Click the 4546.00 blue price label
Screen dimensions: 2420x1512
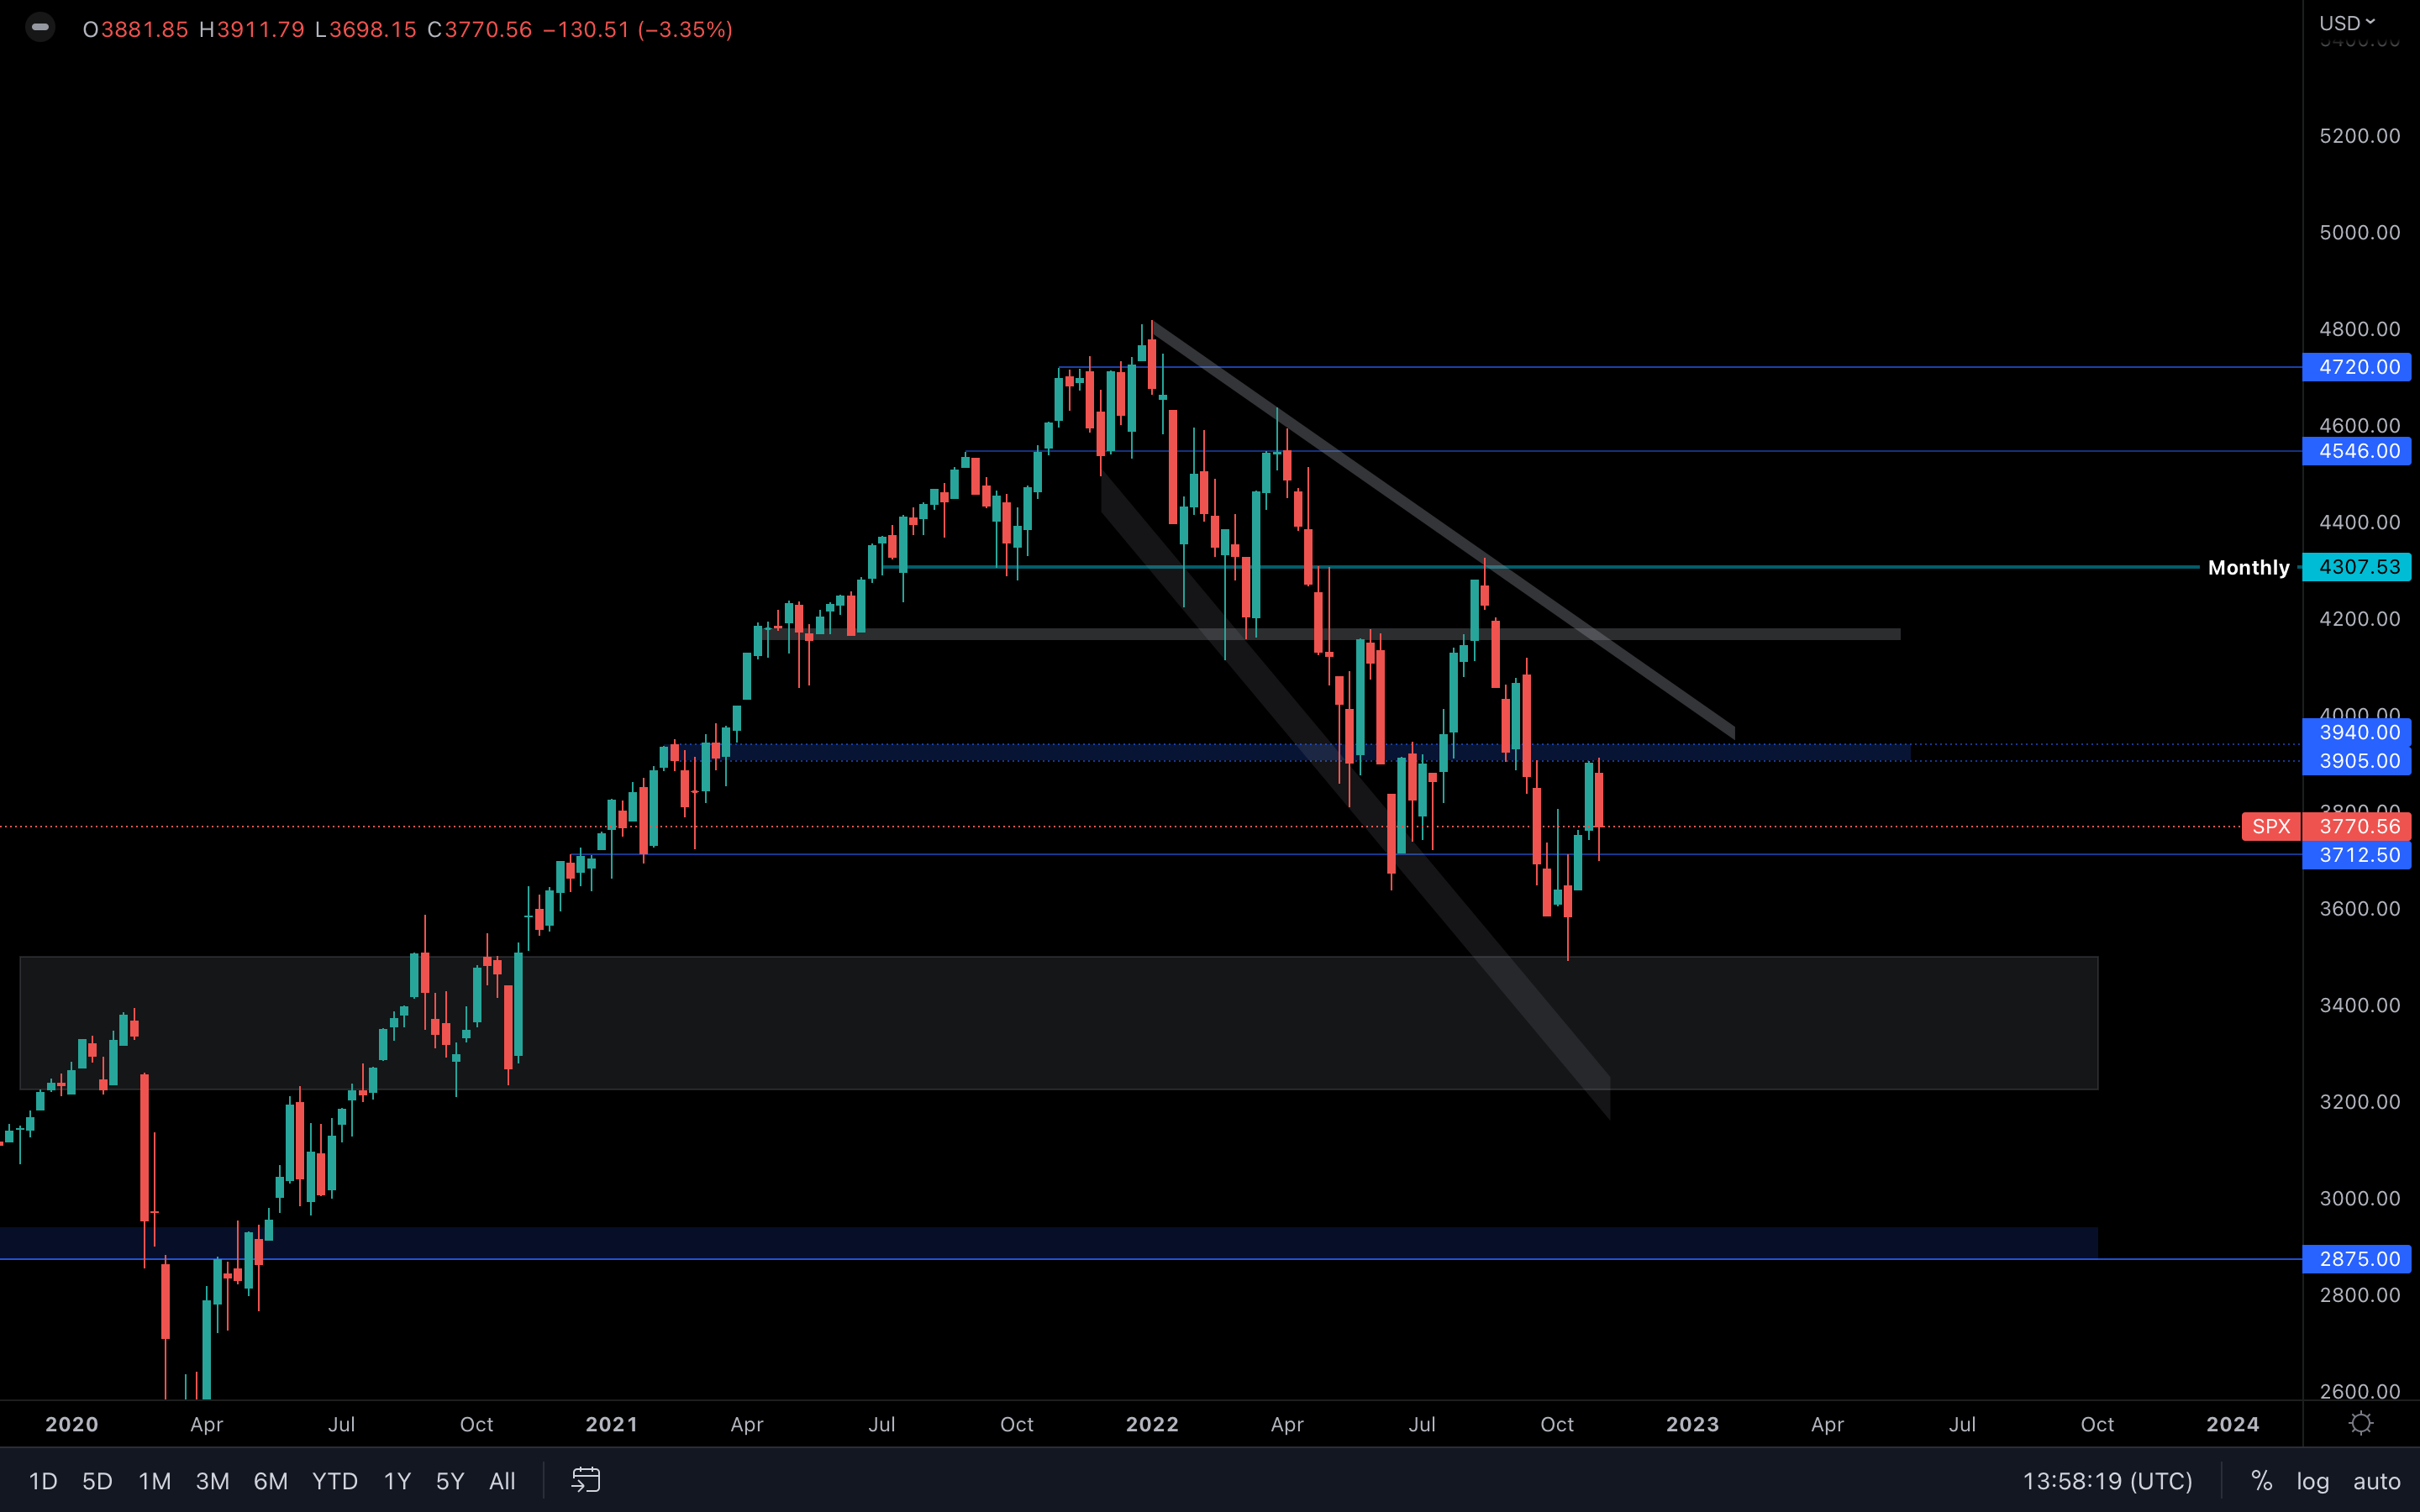[2357, 451]
